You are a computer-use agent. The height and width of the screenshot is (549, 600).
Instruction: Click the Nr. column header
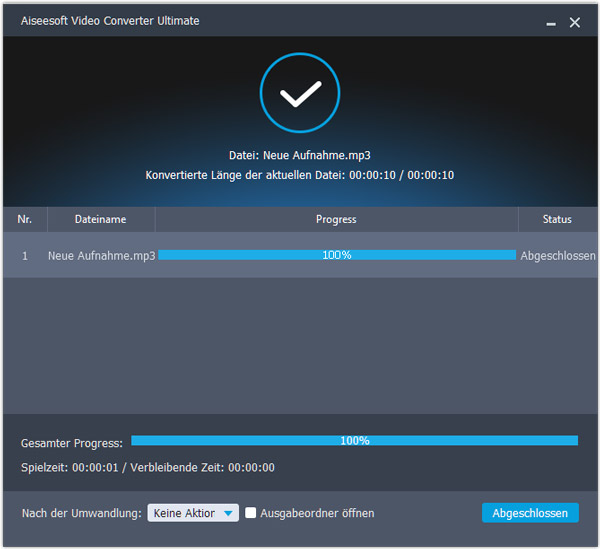pos(25,219)
